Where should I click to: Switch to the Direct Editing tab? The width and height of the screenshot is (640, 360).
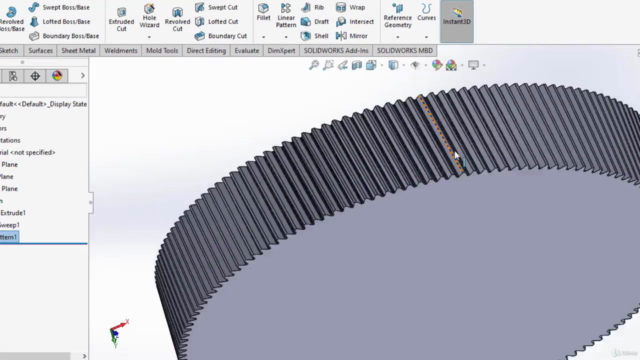click(x=206, y=51)
